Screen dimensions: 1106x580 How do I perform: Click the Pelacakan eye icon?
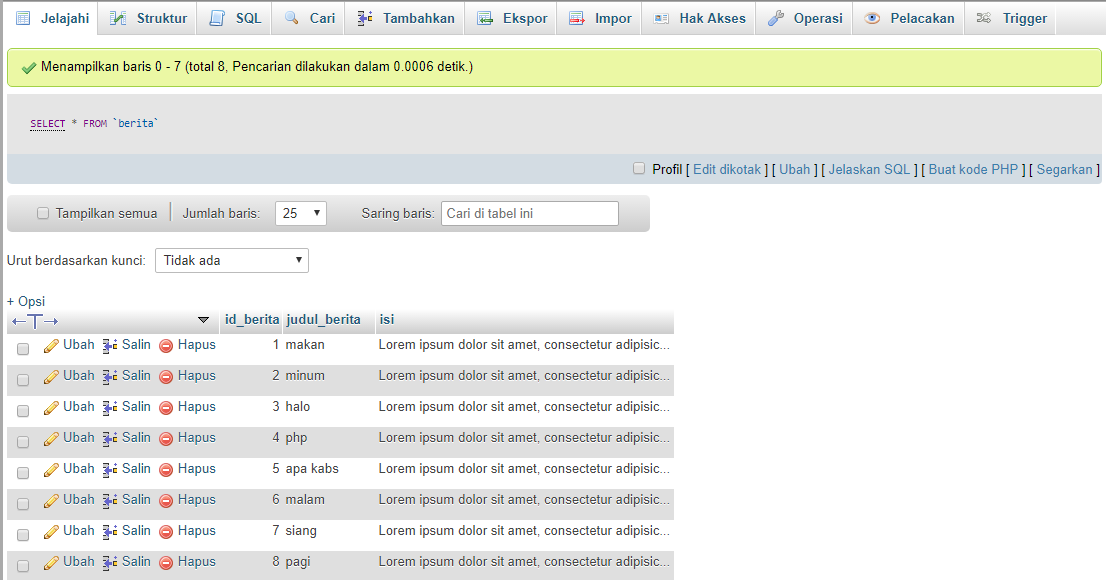(x=873, y=17)
